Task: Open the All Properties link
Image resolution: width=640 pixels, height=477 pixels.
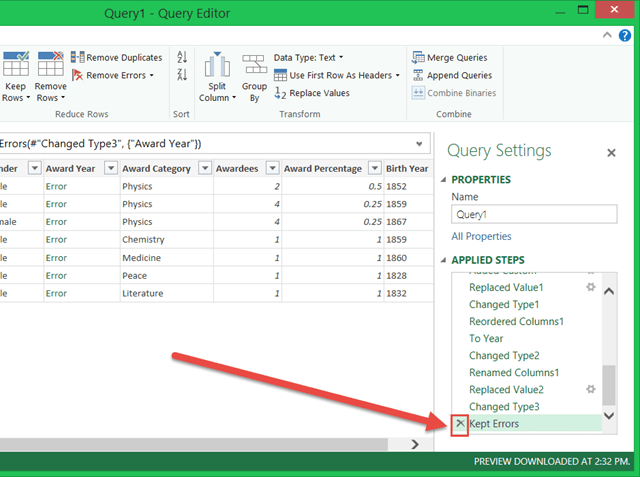Action: tap(481, 236)
